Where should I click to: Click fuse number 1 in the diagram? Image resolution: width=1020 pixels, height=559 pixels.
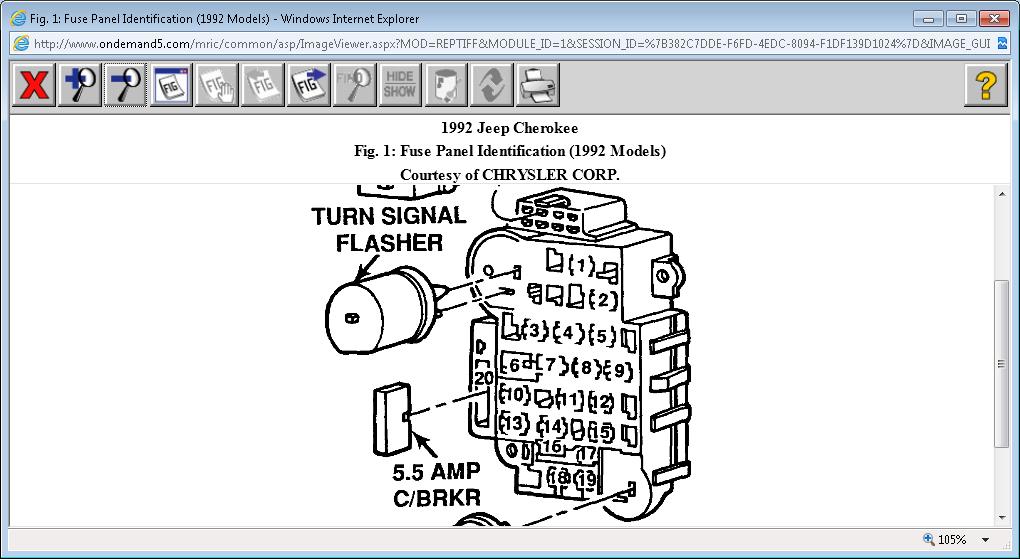[582, 265]
